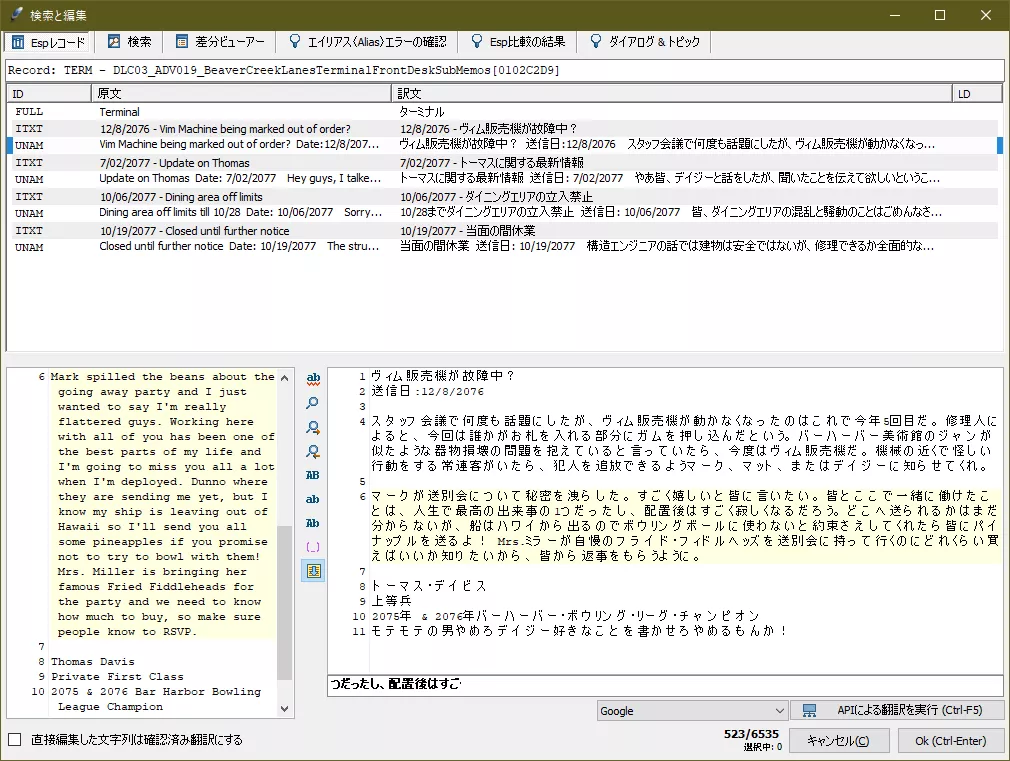The width and height of the screenshot is (1010, 761).
Task: Select UNAM row 'Closed until further notice Date: 10/19/2077'
Action: (x=504, y=247)
